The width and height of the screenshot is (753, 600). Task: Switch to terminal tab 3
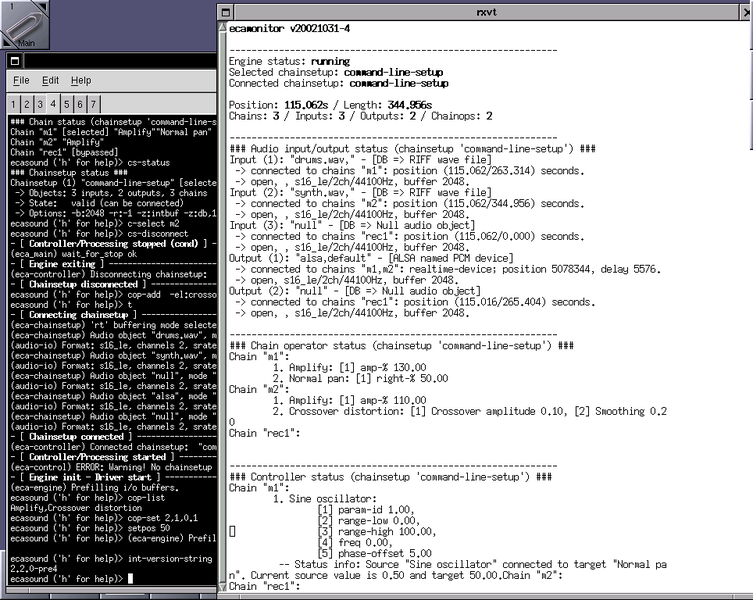point(40,104)
